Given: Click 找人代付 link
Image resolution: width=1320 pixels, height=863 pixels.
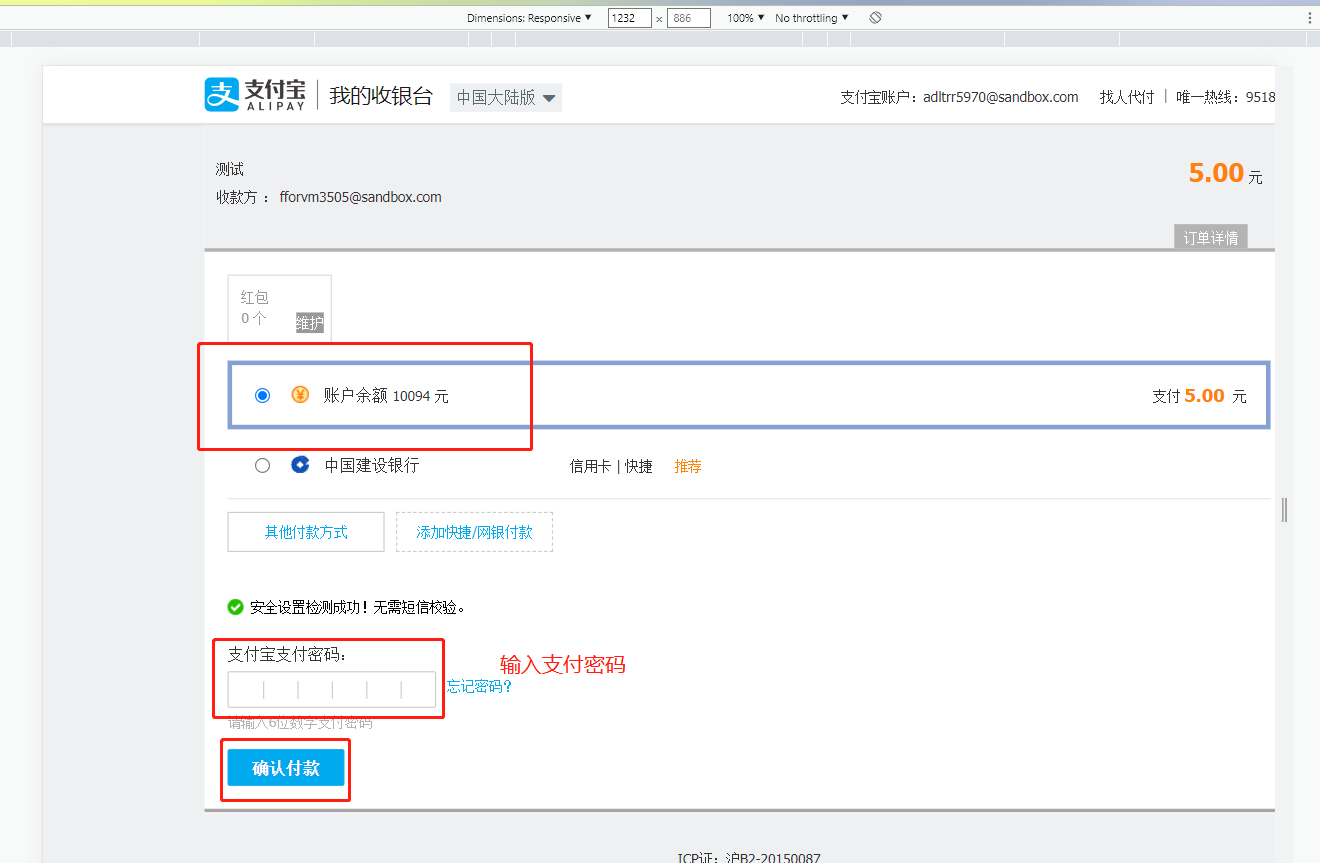Looking at the screenshot, I should (x=1127, y=97).
